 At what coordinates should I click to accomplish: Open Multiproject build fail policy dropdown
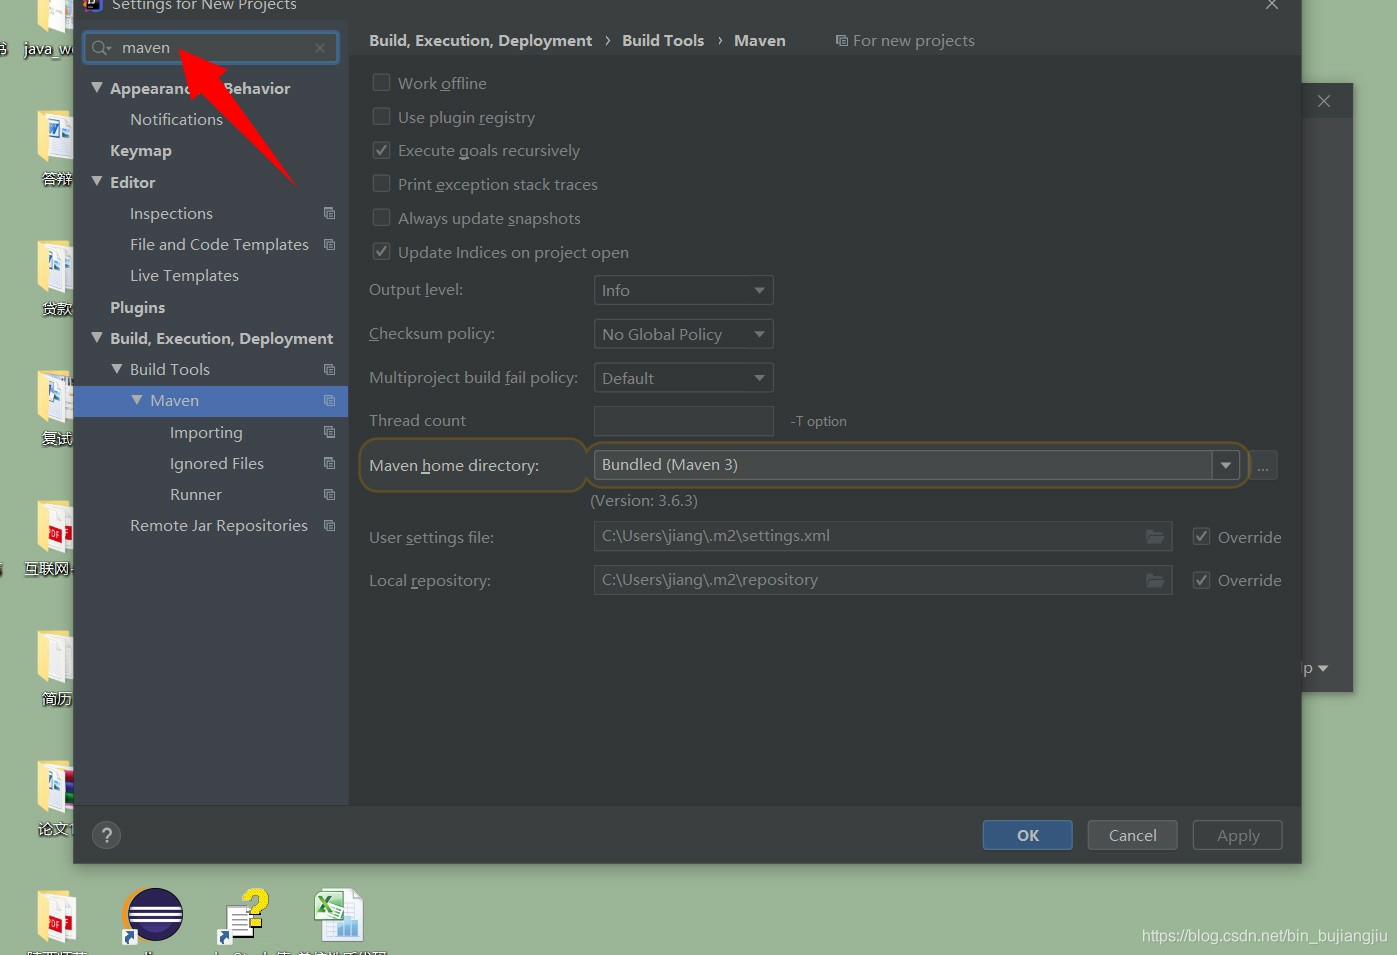click(683, 378)
